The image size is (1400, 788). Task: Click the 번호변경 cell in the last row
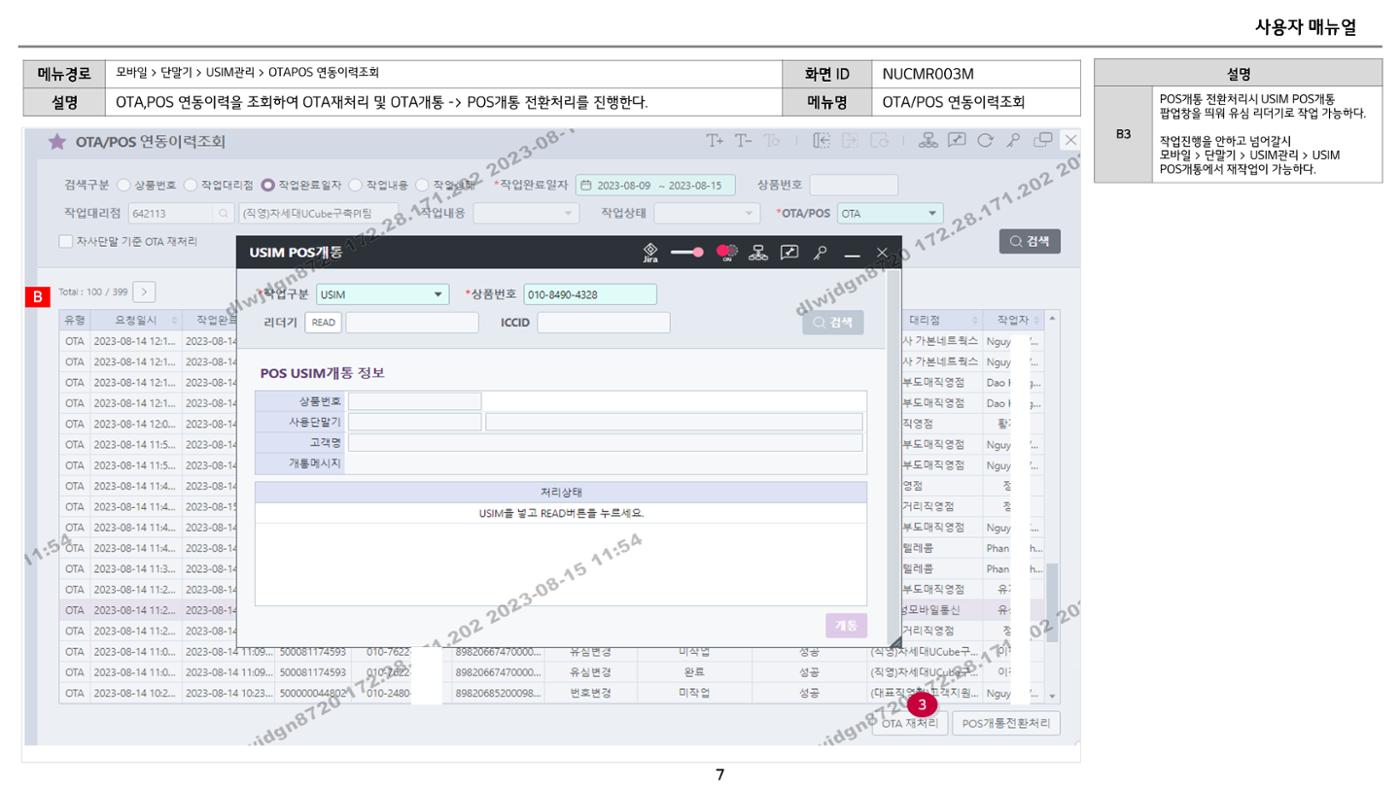[590, 693]
